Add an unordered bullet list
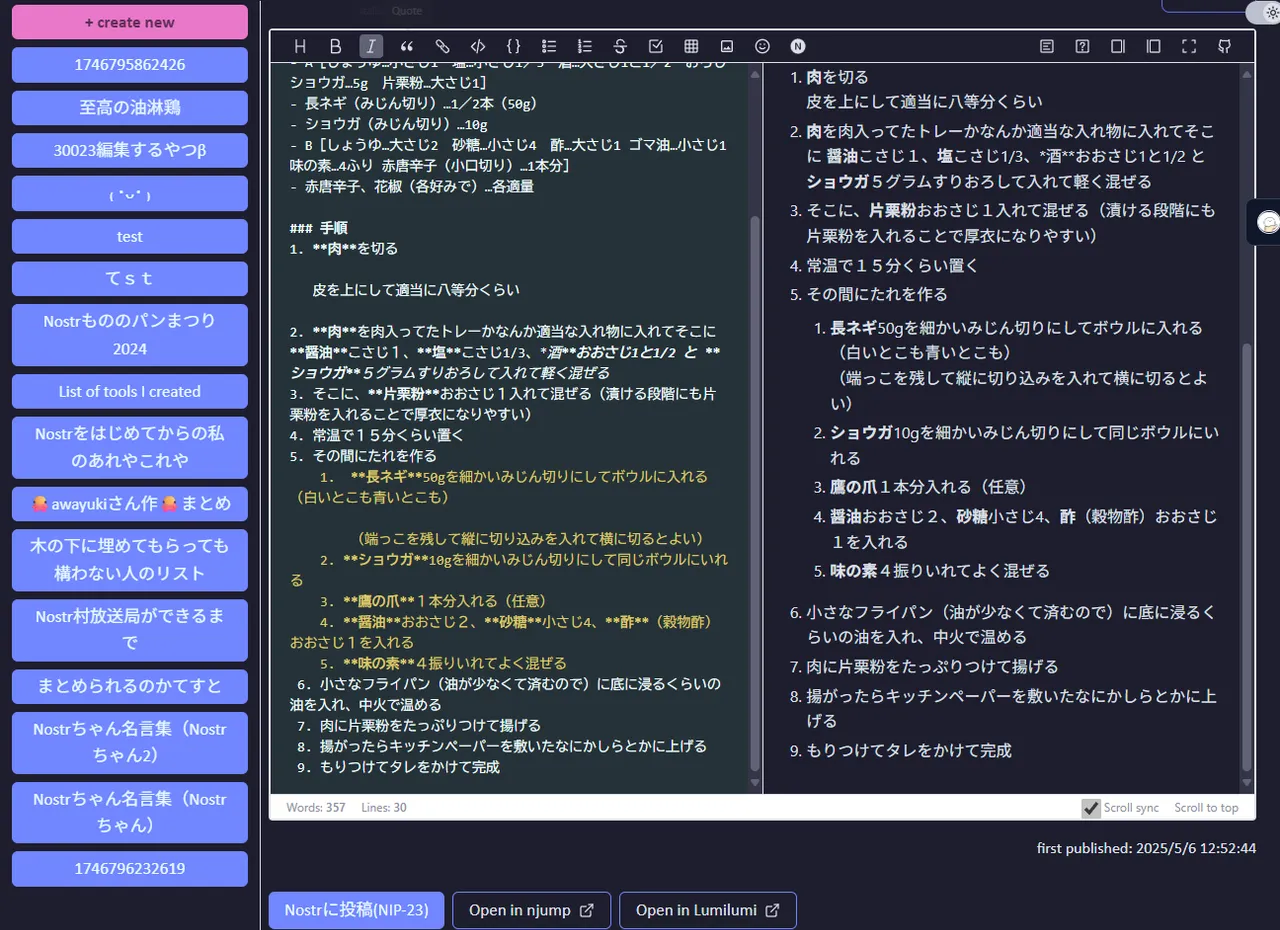The image size is (1280, 930). pos(549,46)
